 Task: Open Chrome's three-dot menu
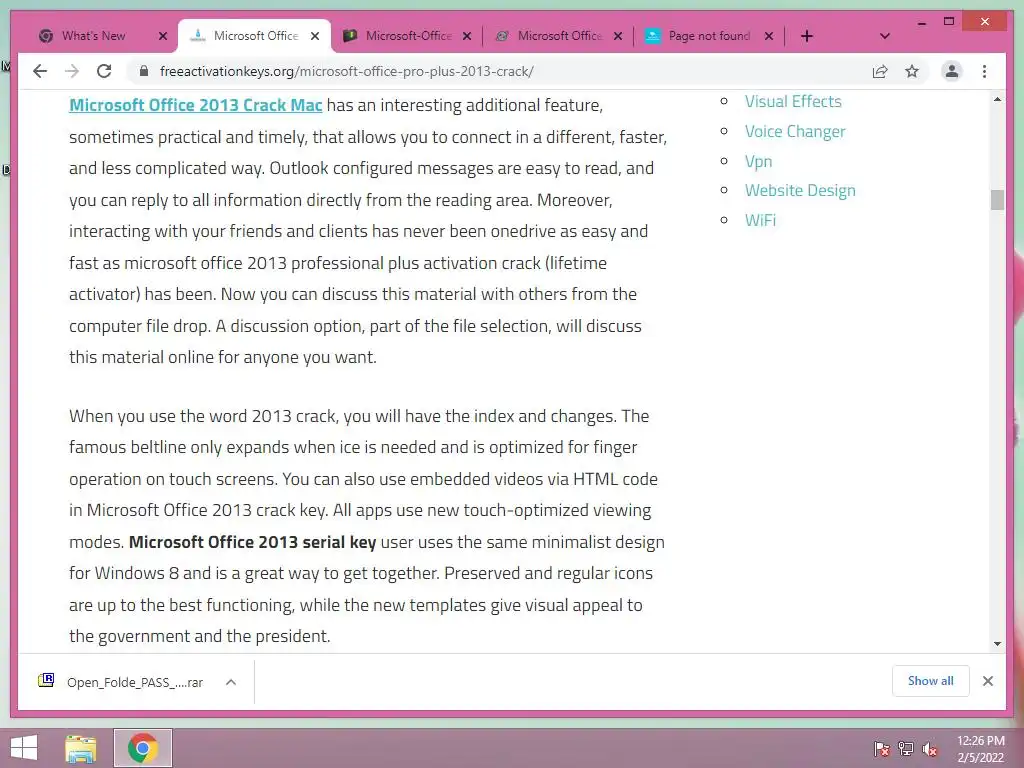point(984,71)
